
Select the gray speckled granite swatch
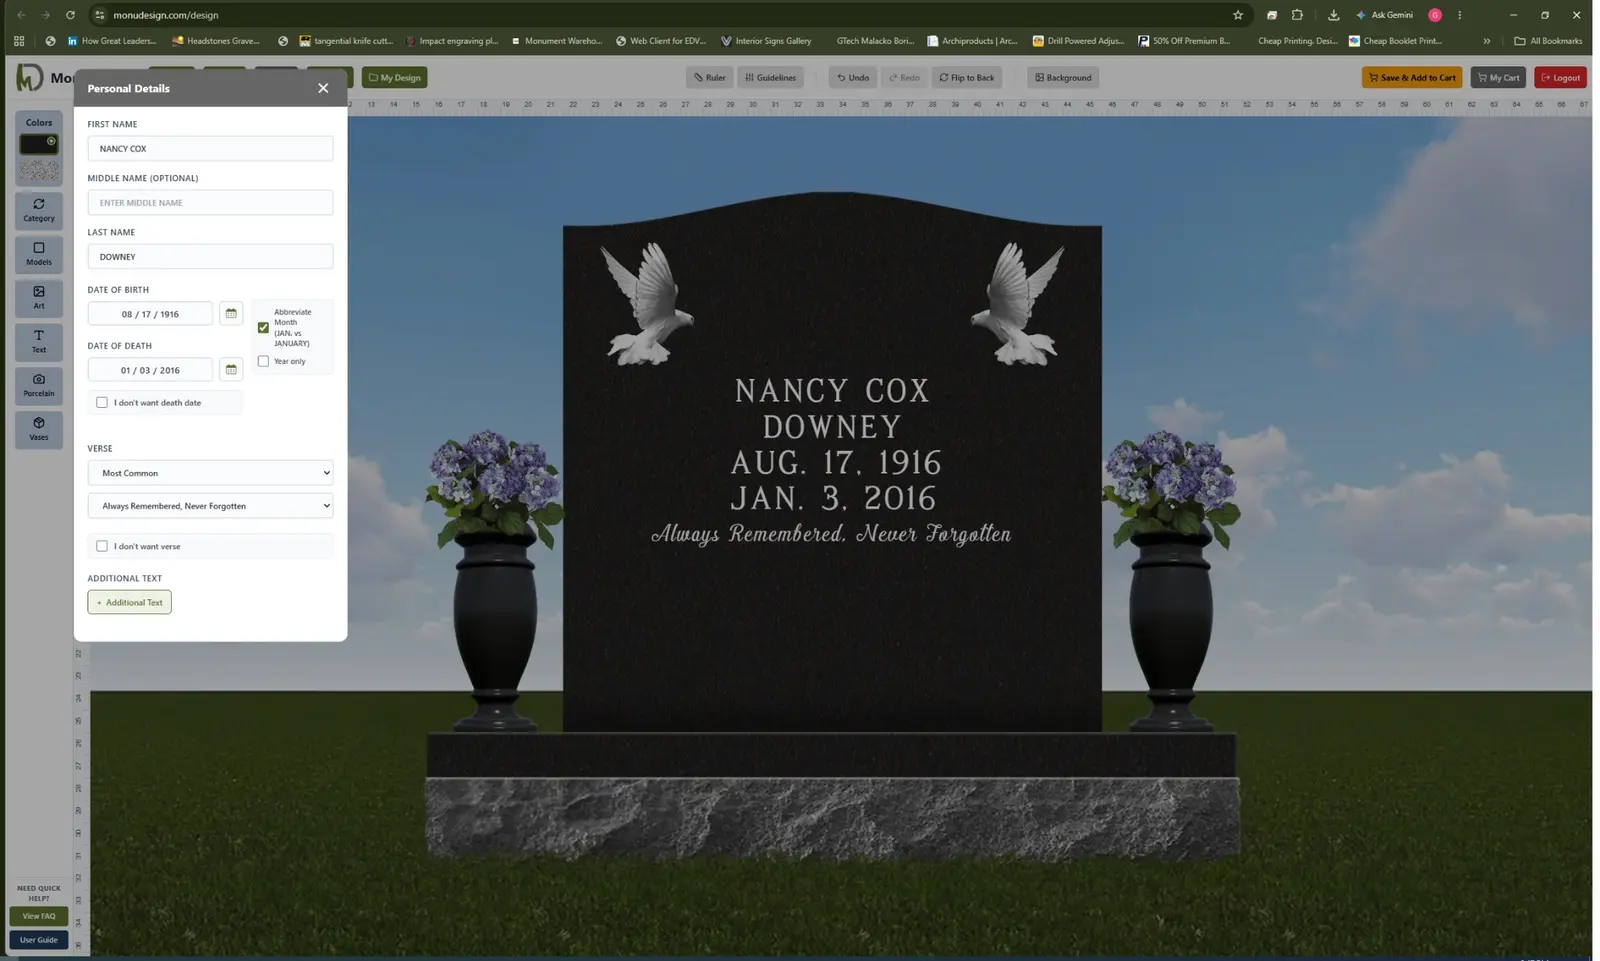(39, 171)
